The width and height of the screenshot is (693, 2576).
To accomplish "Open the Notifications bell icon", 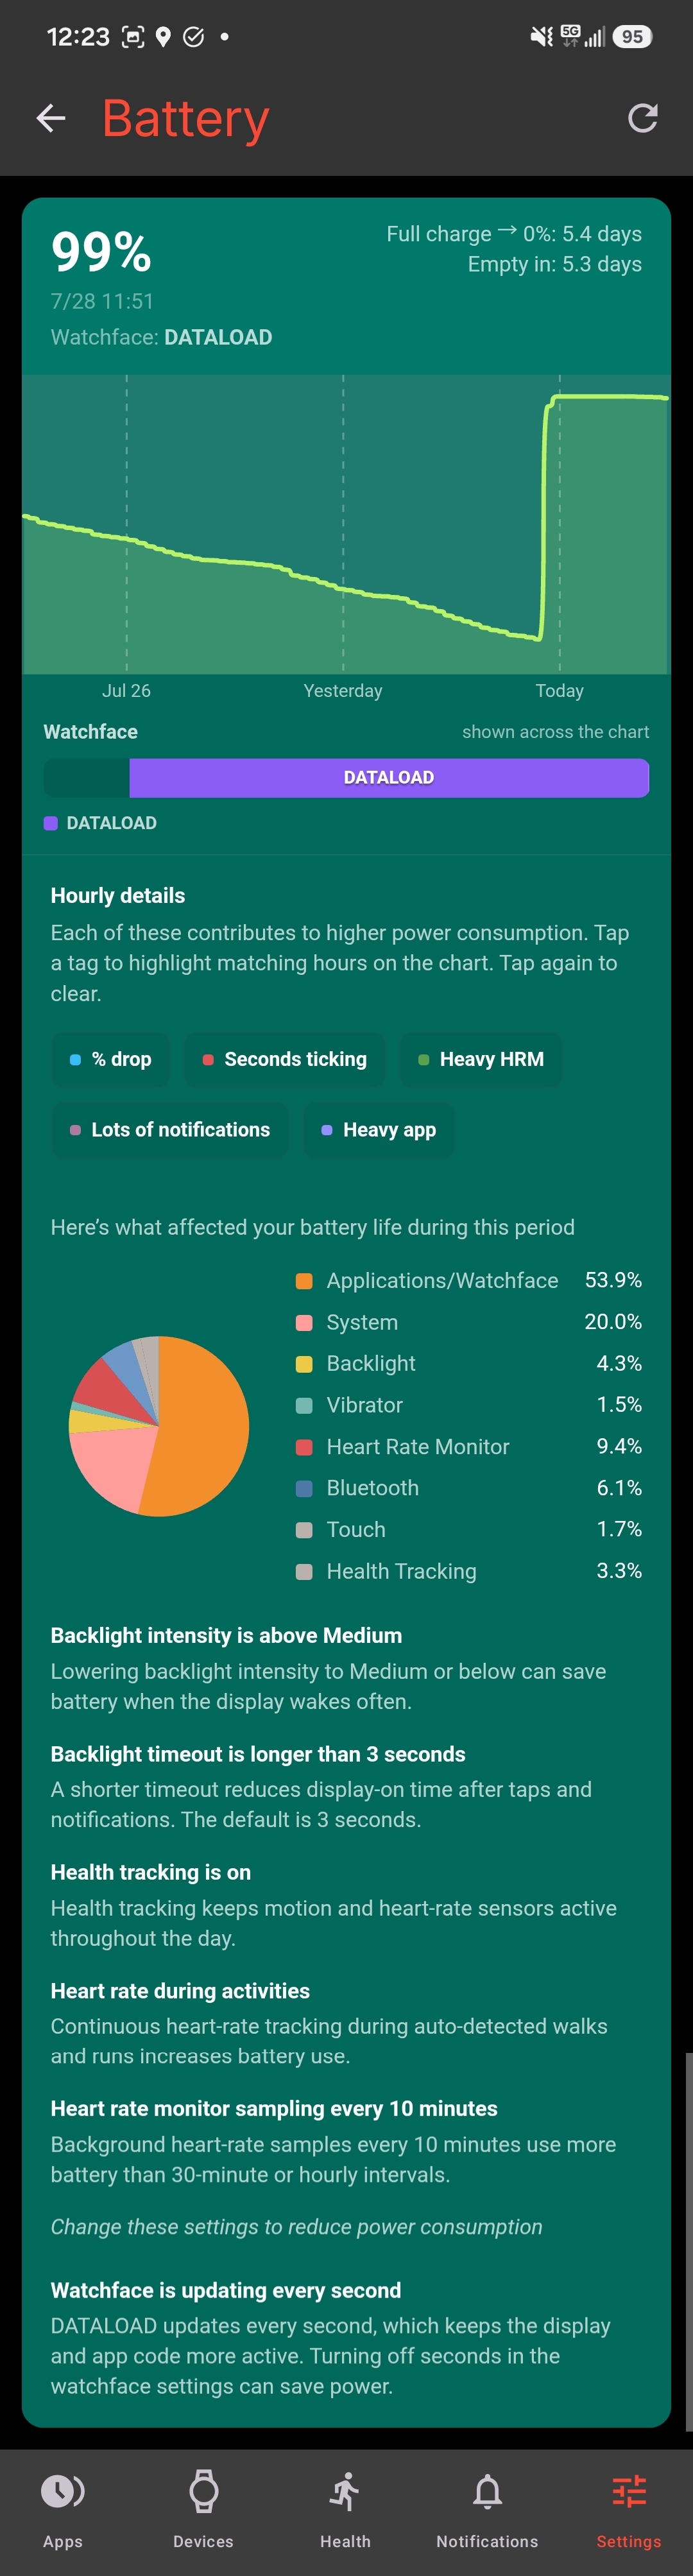I will click(487, 2491).
